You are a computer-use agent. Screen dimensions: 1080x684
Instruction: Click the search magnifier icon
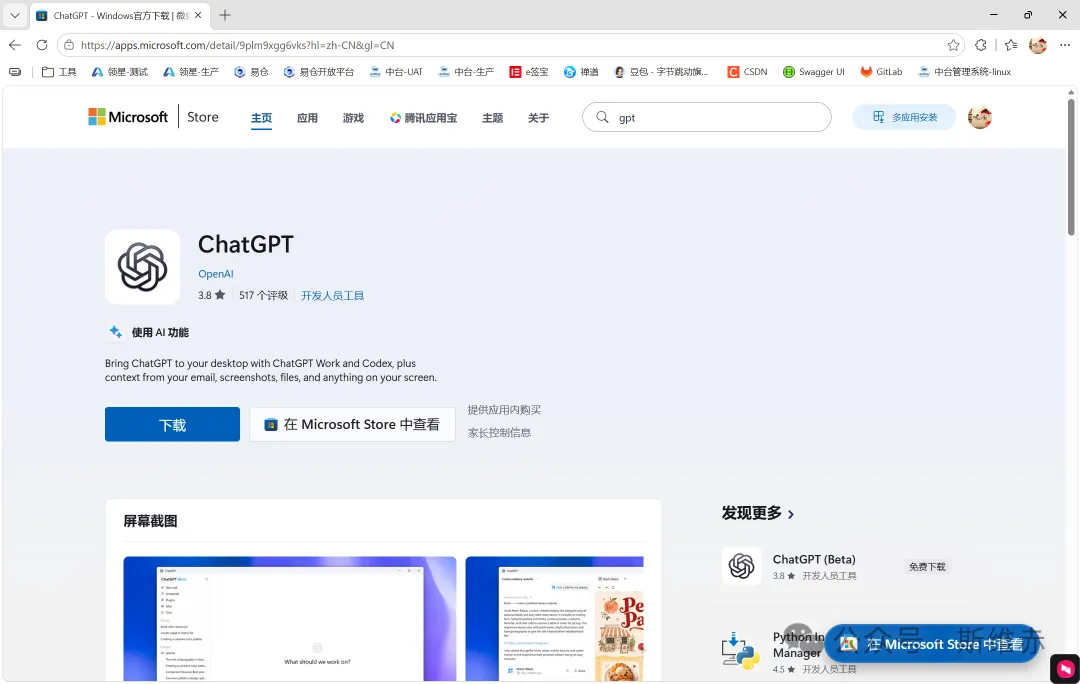pyautogui.click(x=602, y=117)
